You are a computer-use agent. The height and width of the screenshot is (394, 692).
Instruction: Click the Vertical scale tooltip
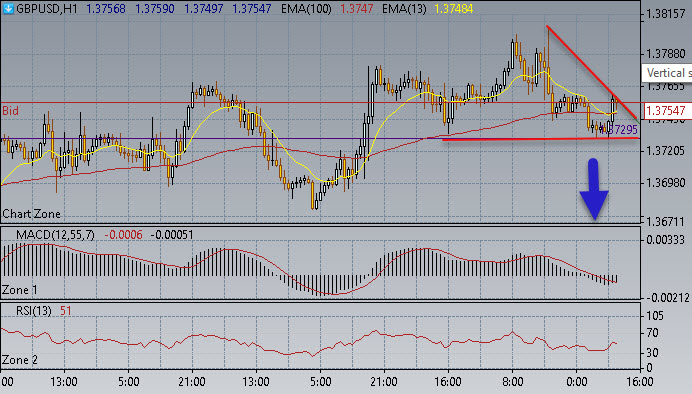667,73
